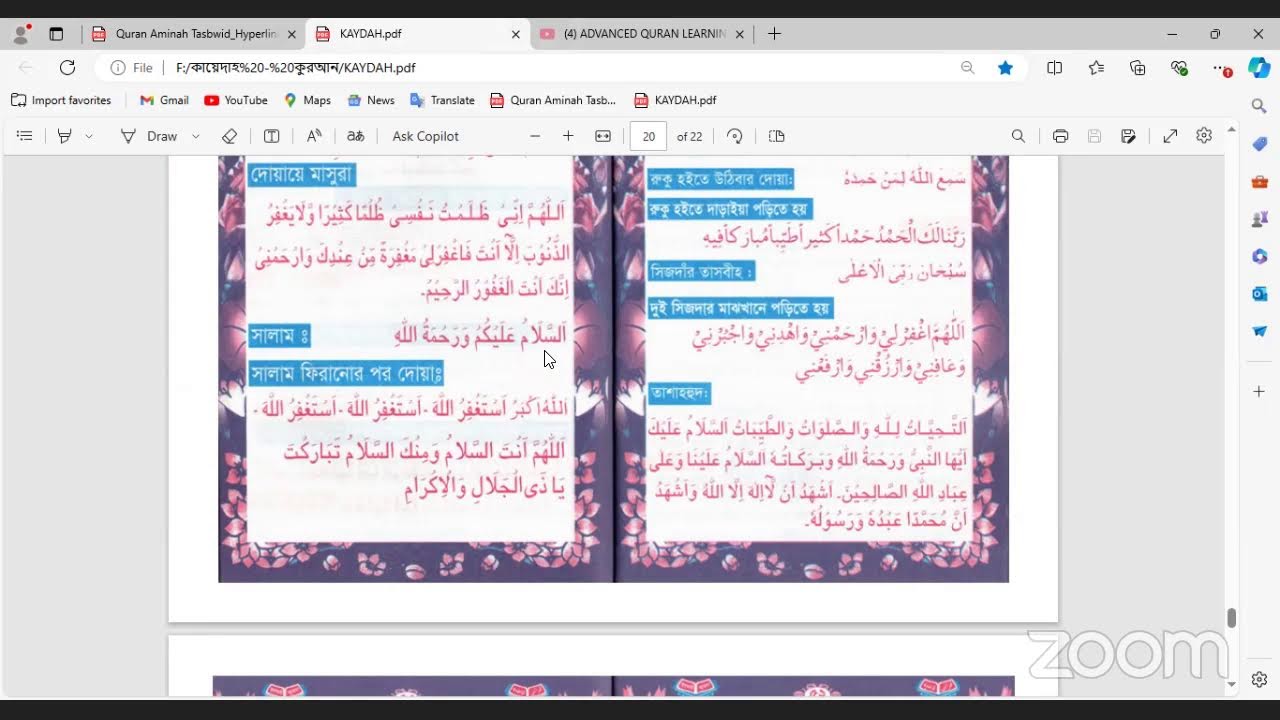Click the address bar zoom magnifier
1280x720 pixels.
coord(967,68)
